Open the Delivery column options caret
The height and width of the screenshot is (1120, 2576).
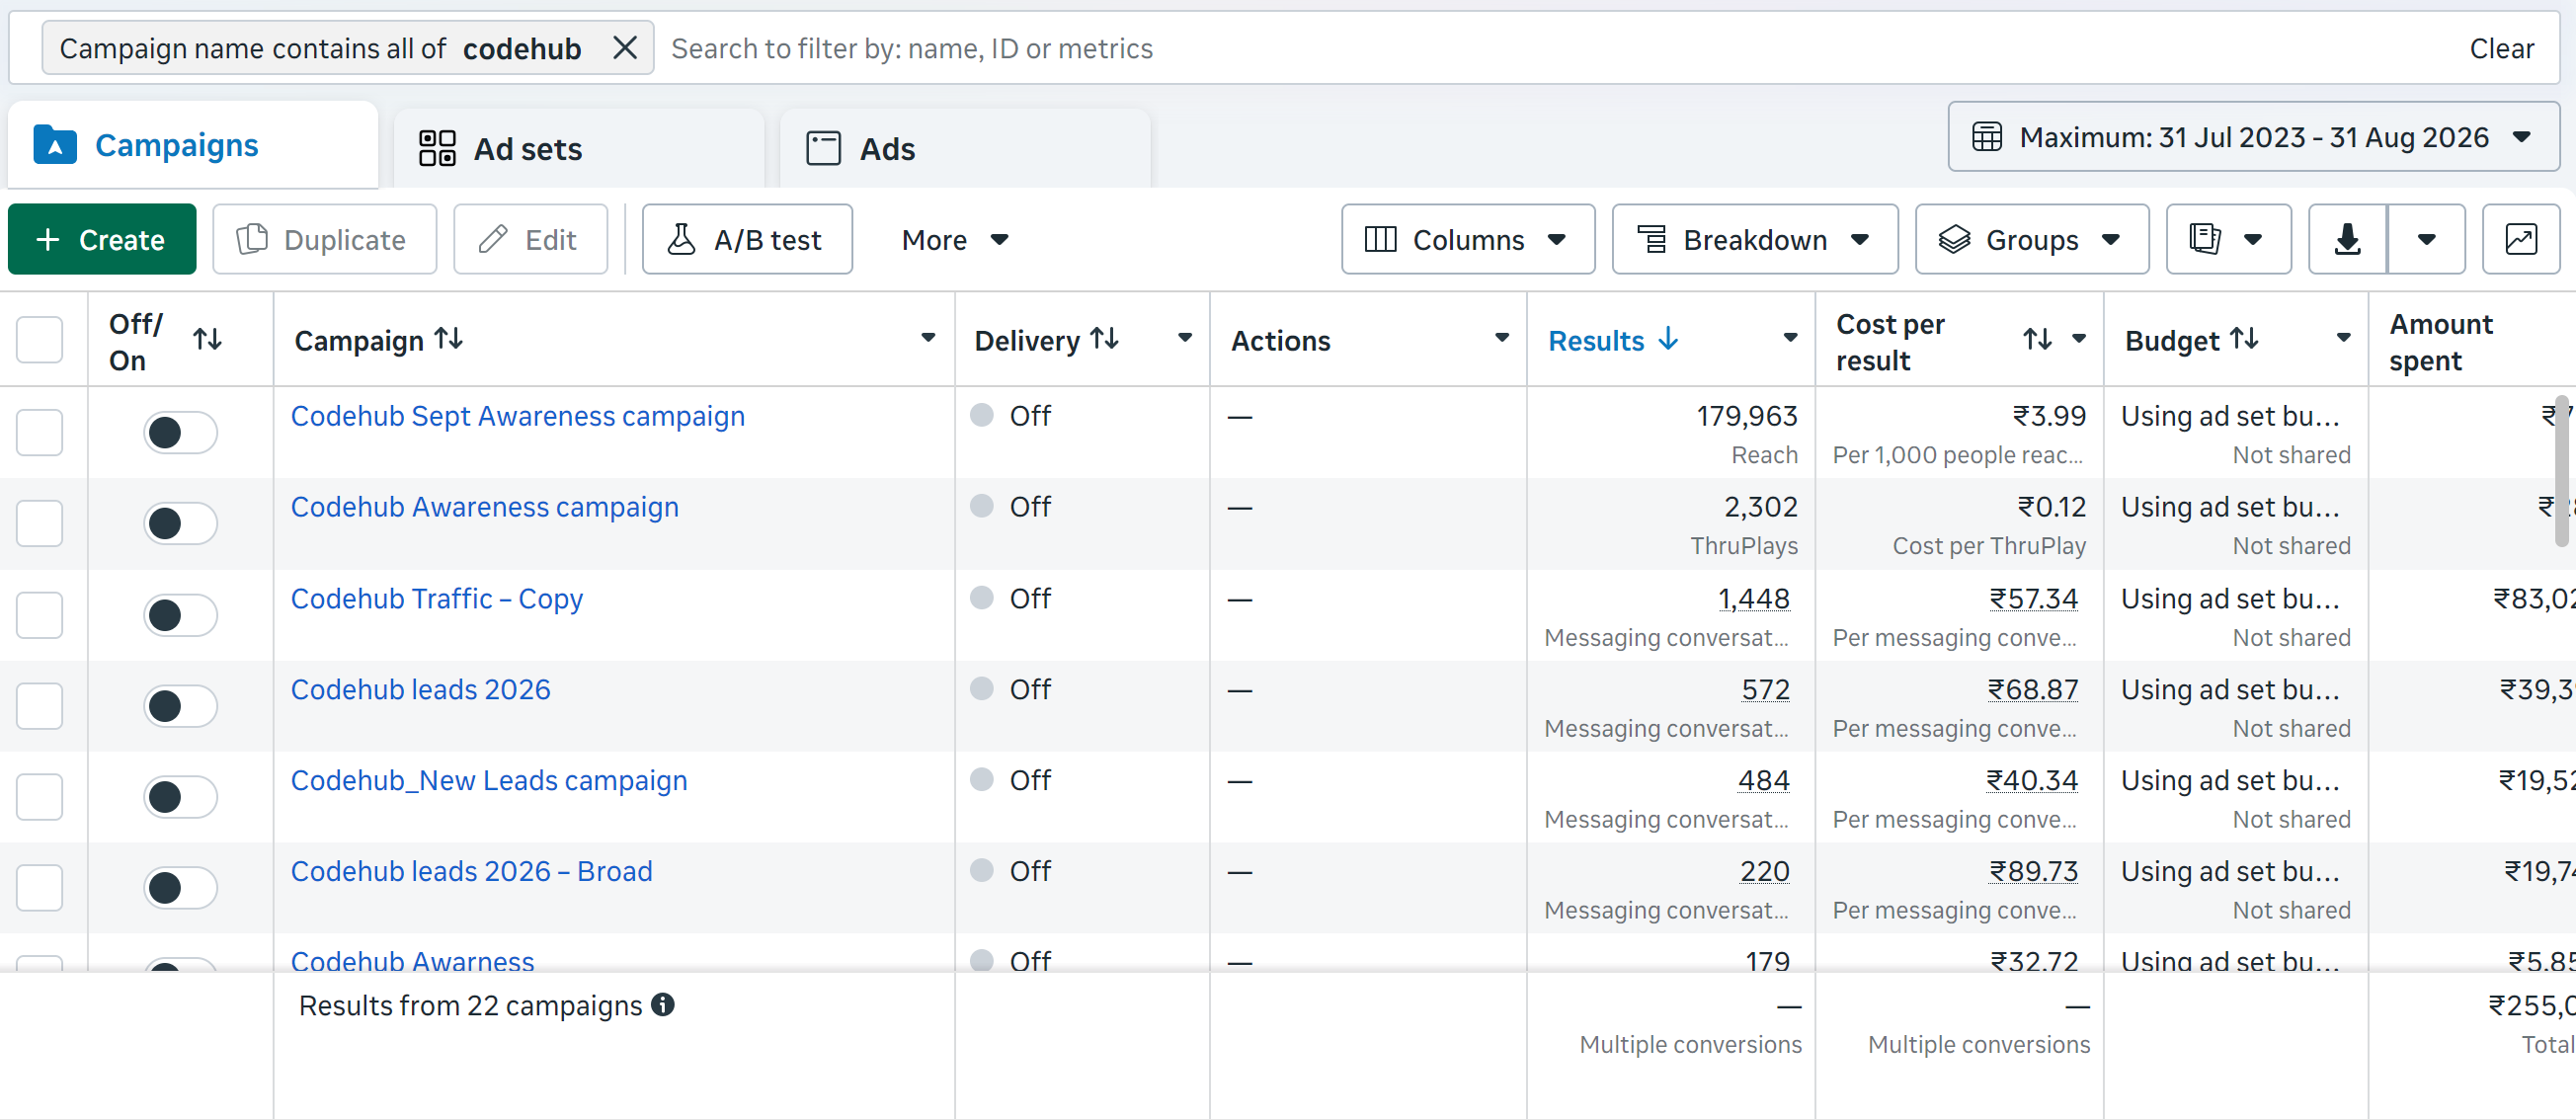tap(1185, 339)
